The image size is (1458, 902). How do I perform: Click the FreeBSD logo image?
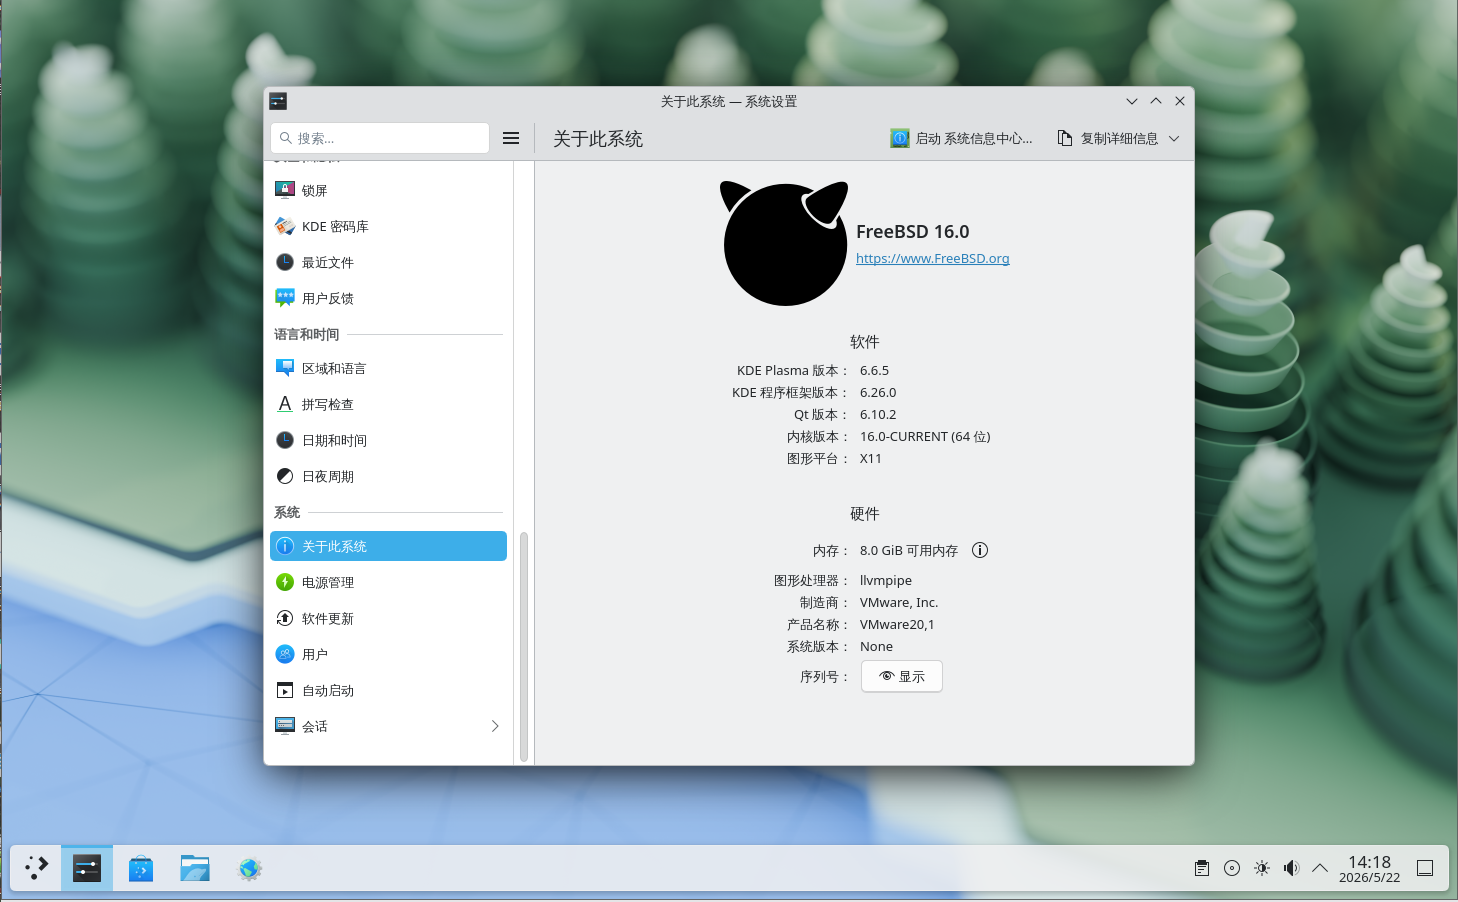click(785, 243)
